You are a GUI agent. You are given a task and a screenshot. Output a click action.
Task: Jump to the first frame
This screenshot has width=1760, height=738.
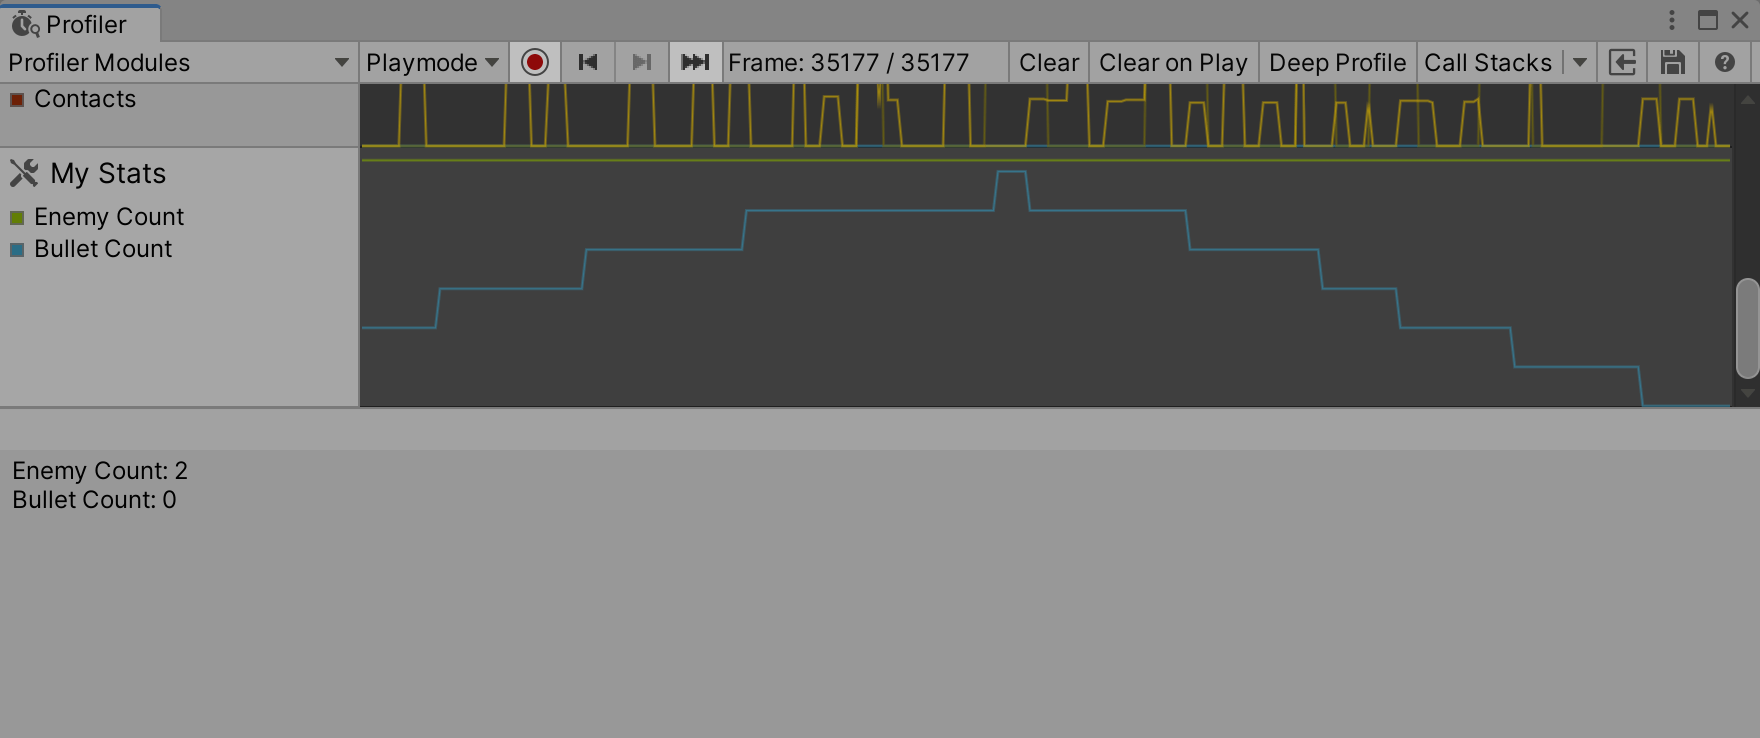pyautogui.click(x=588, y=61)
